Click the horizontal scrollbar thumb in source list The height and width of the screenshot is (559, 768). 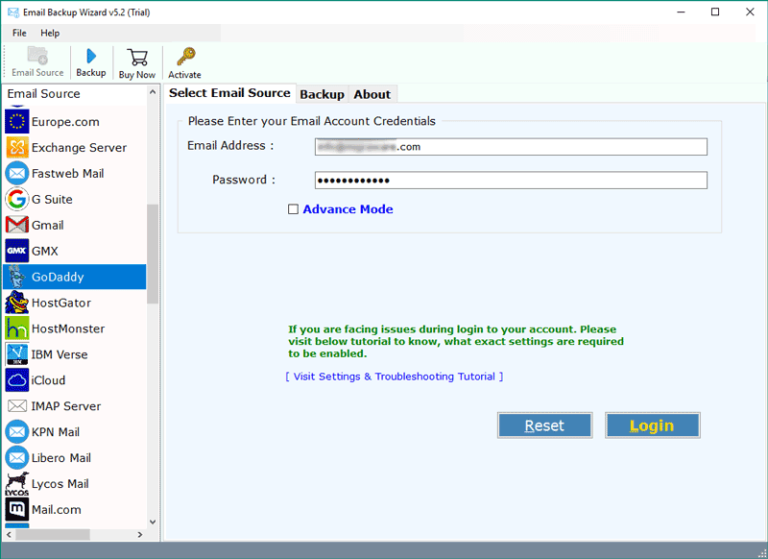pos(52,535)
